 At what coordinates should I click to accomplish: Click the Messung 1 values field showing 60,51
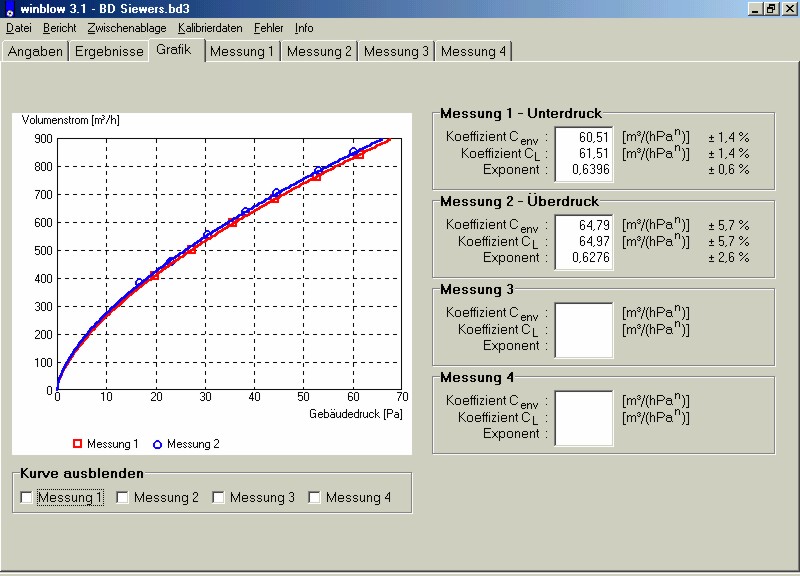(x=584, y=154)
